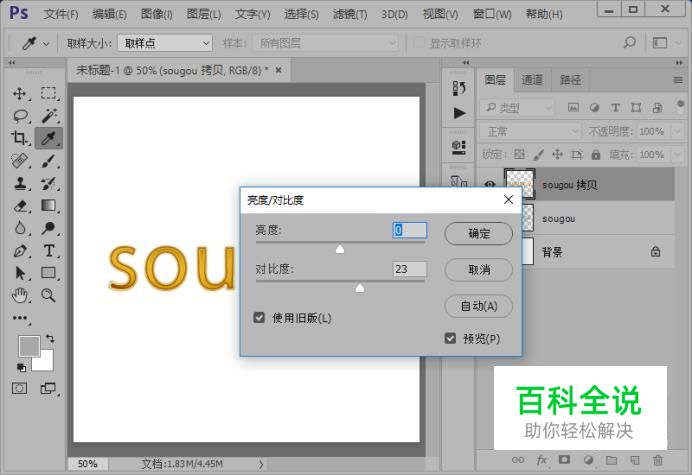This screenshot has height=475, width=692.
Task: Select the Hand tool
Action: (x=20, y=295)
